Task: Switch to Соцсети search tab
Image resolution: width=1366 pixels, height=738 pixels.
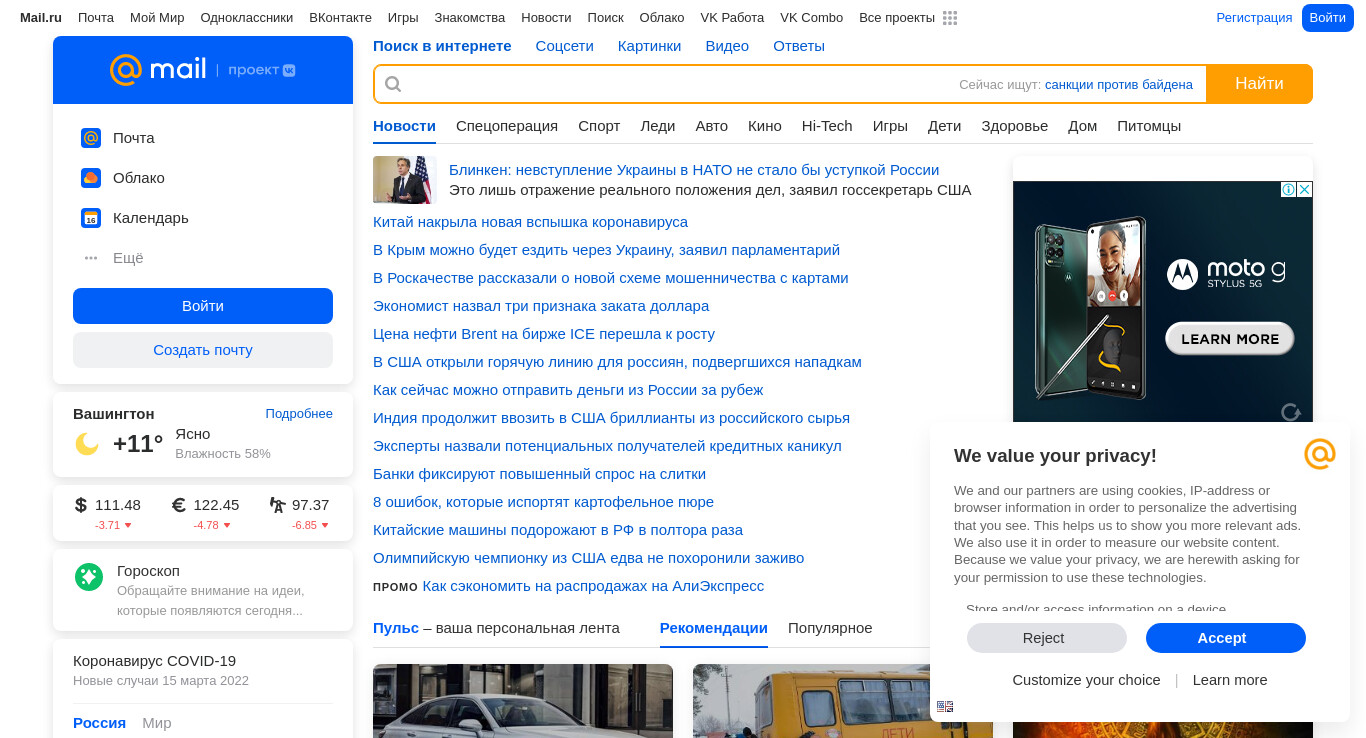Action: [x=564, y=46]
